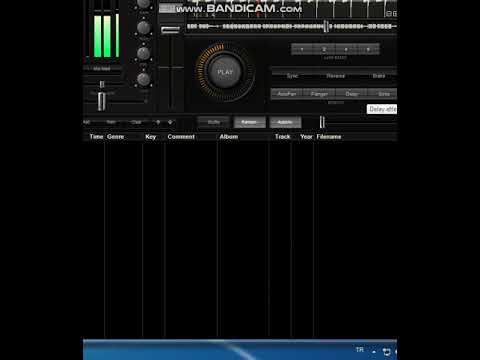Enable the AutoPan effect
Viewport: 480px width, 360px height.
click(x=287, y=94)
